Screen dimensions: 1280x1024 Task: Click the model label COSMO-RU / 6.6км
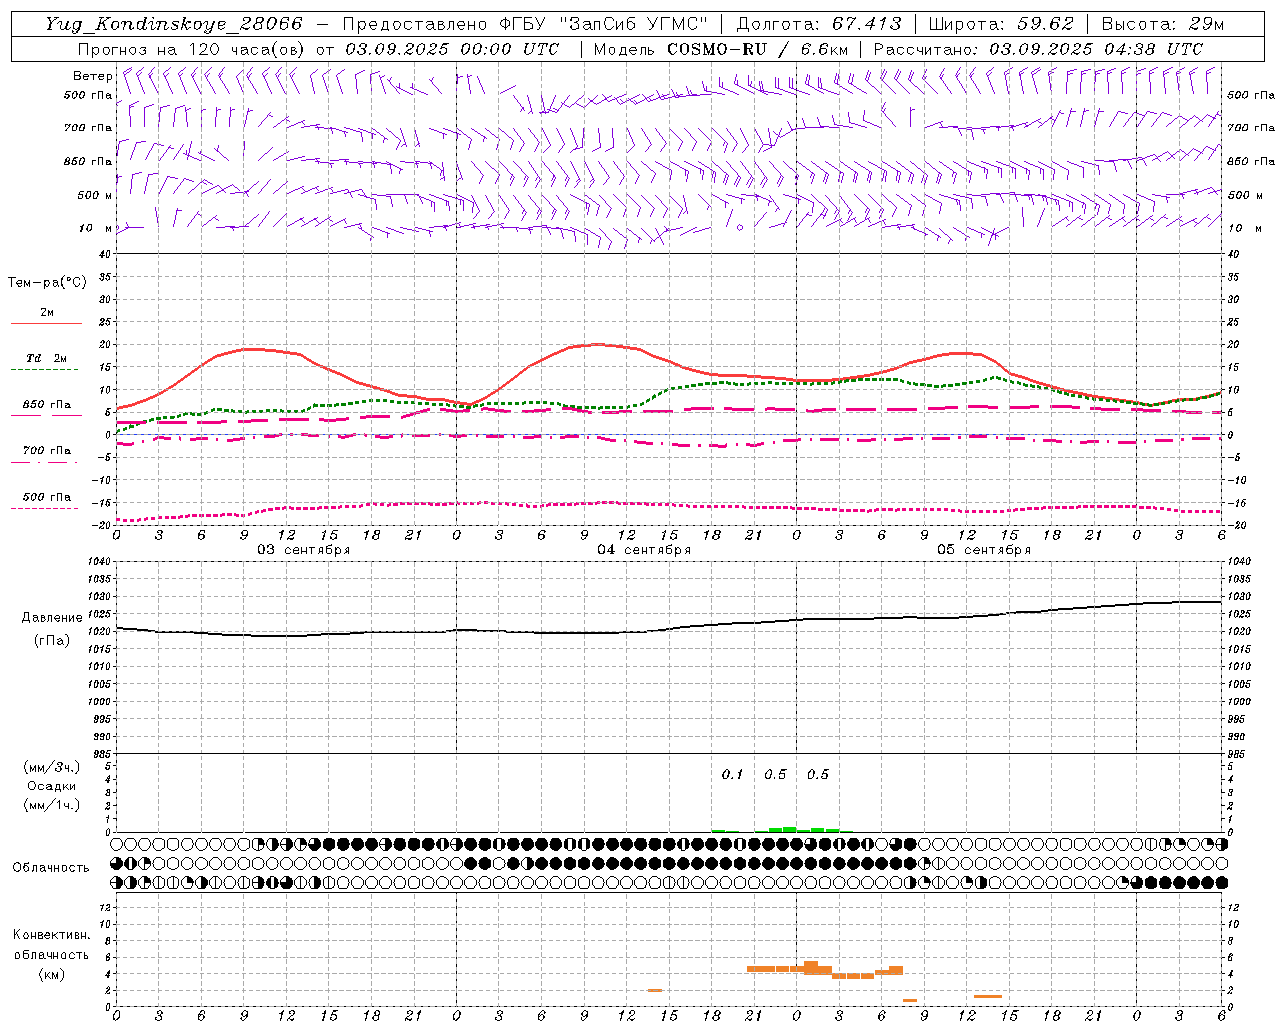758,49
